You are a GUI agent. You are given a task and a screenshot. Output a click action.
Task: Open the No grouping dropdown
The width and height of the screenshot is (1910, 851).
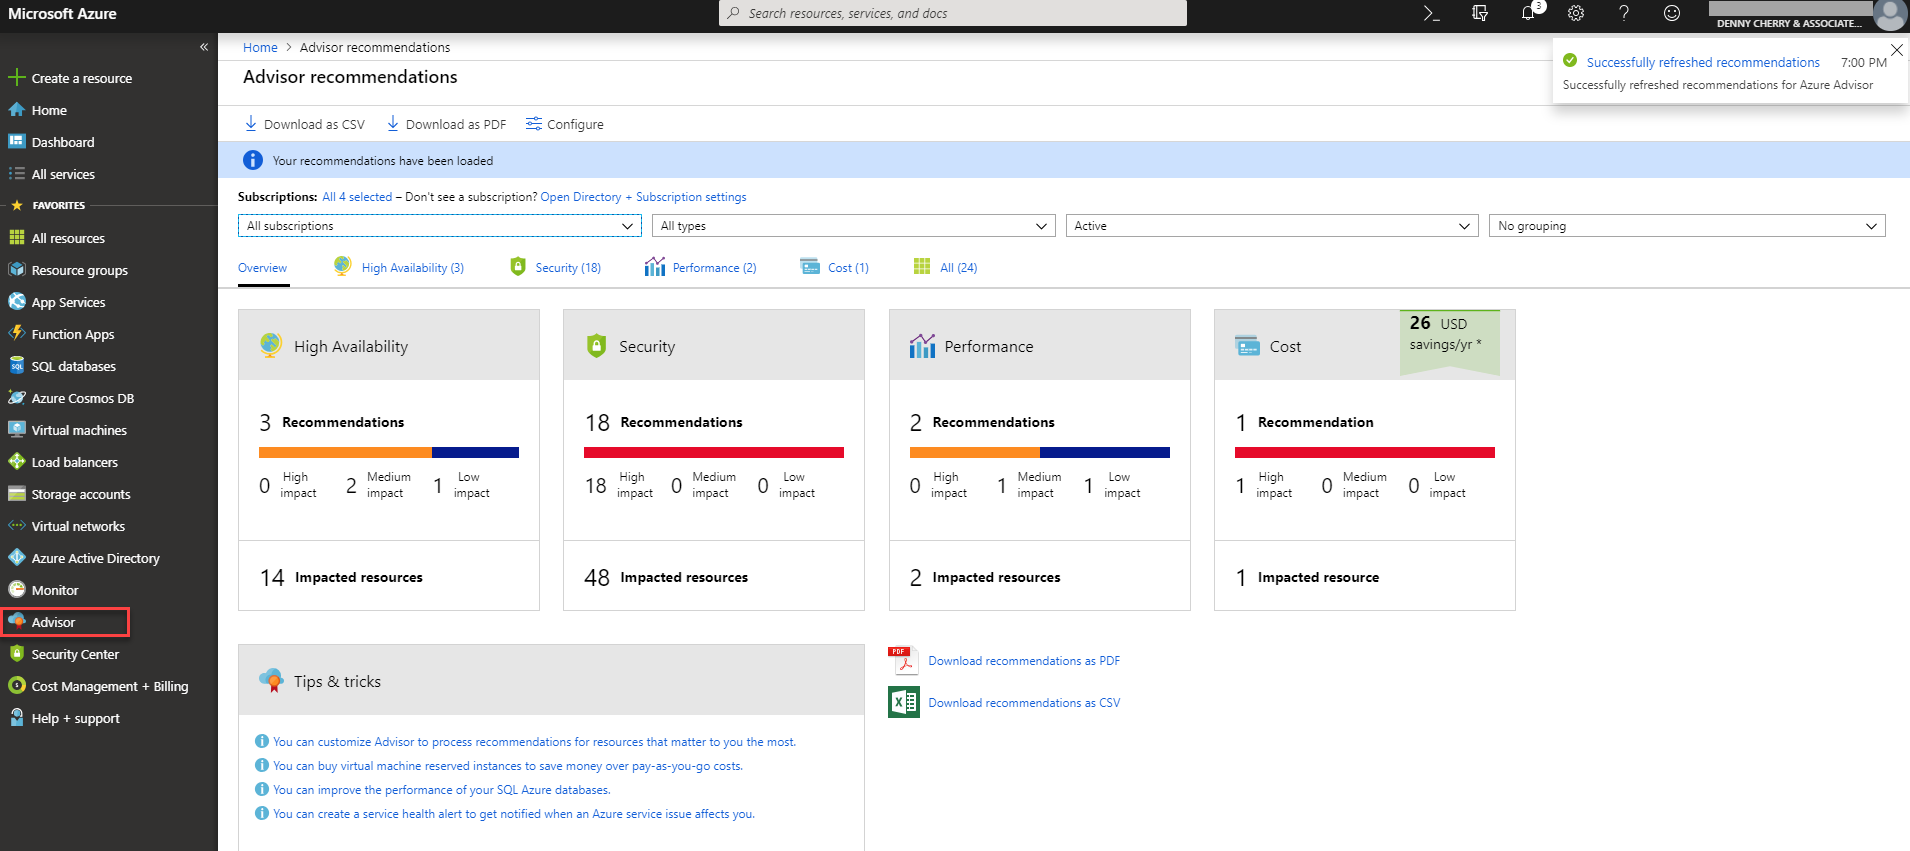pos(1687,226)
